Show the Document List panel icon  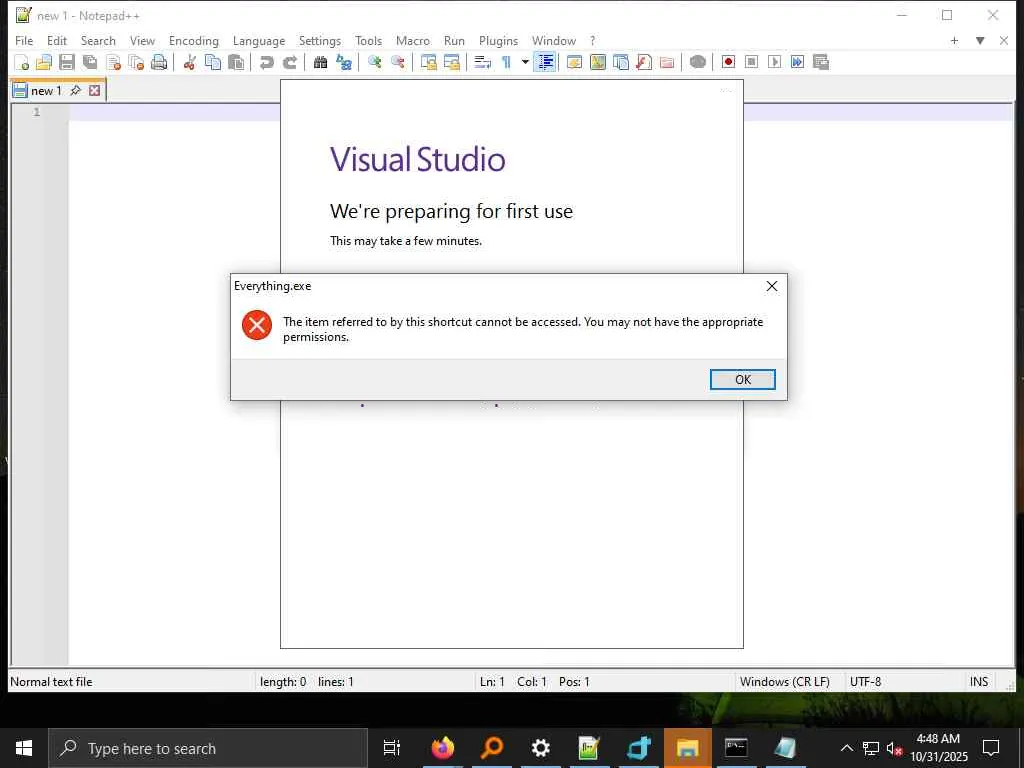[x=621, y=62]
